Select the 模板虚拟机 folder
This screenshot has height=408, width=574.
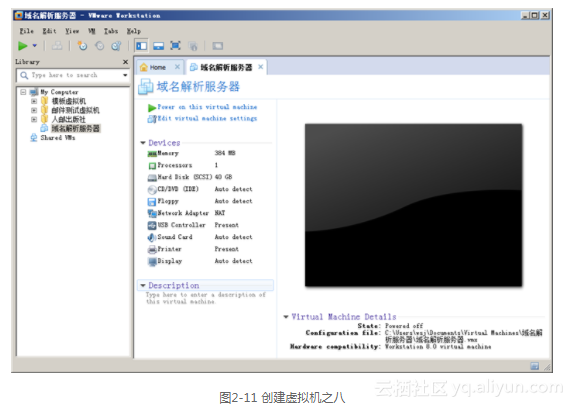(68, 101)
